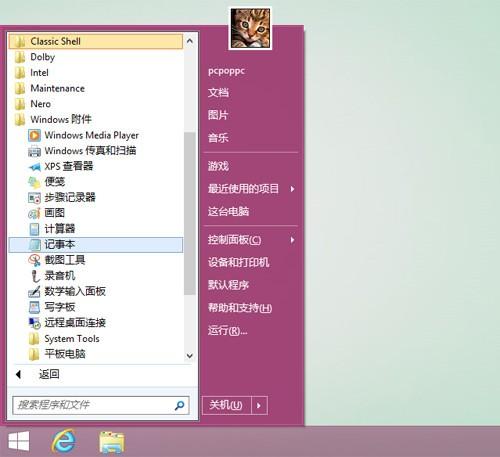The width and height of the screenshot is (500, 457).
Task: Click the user account cat picture
Action: pos(250,29)
